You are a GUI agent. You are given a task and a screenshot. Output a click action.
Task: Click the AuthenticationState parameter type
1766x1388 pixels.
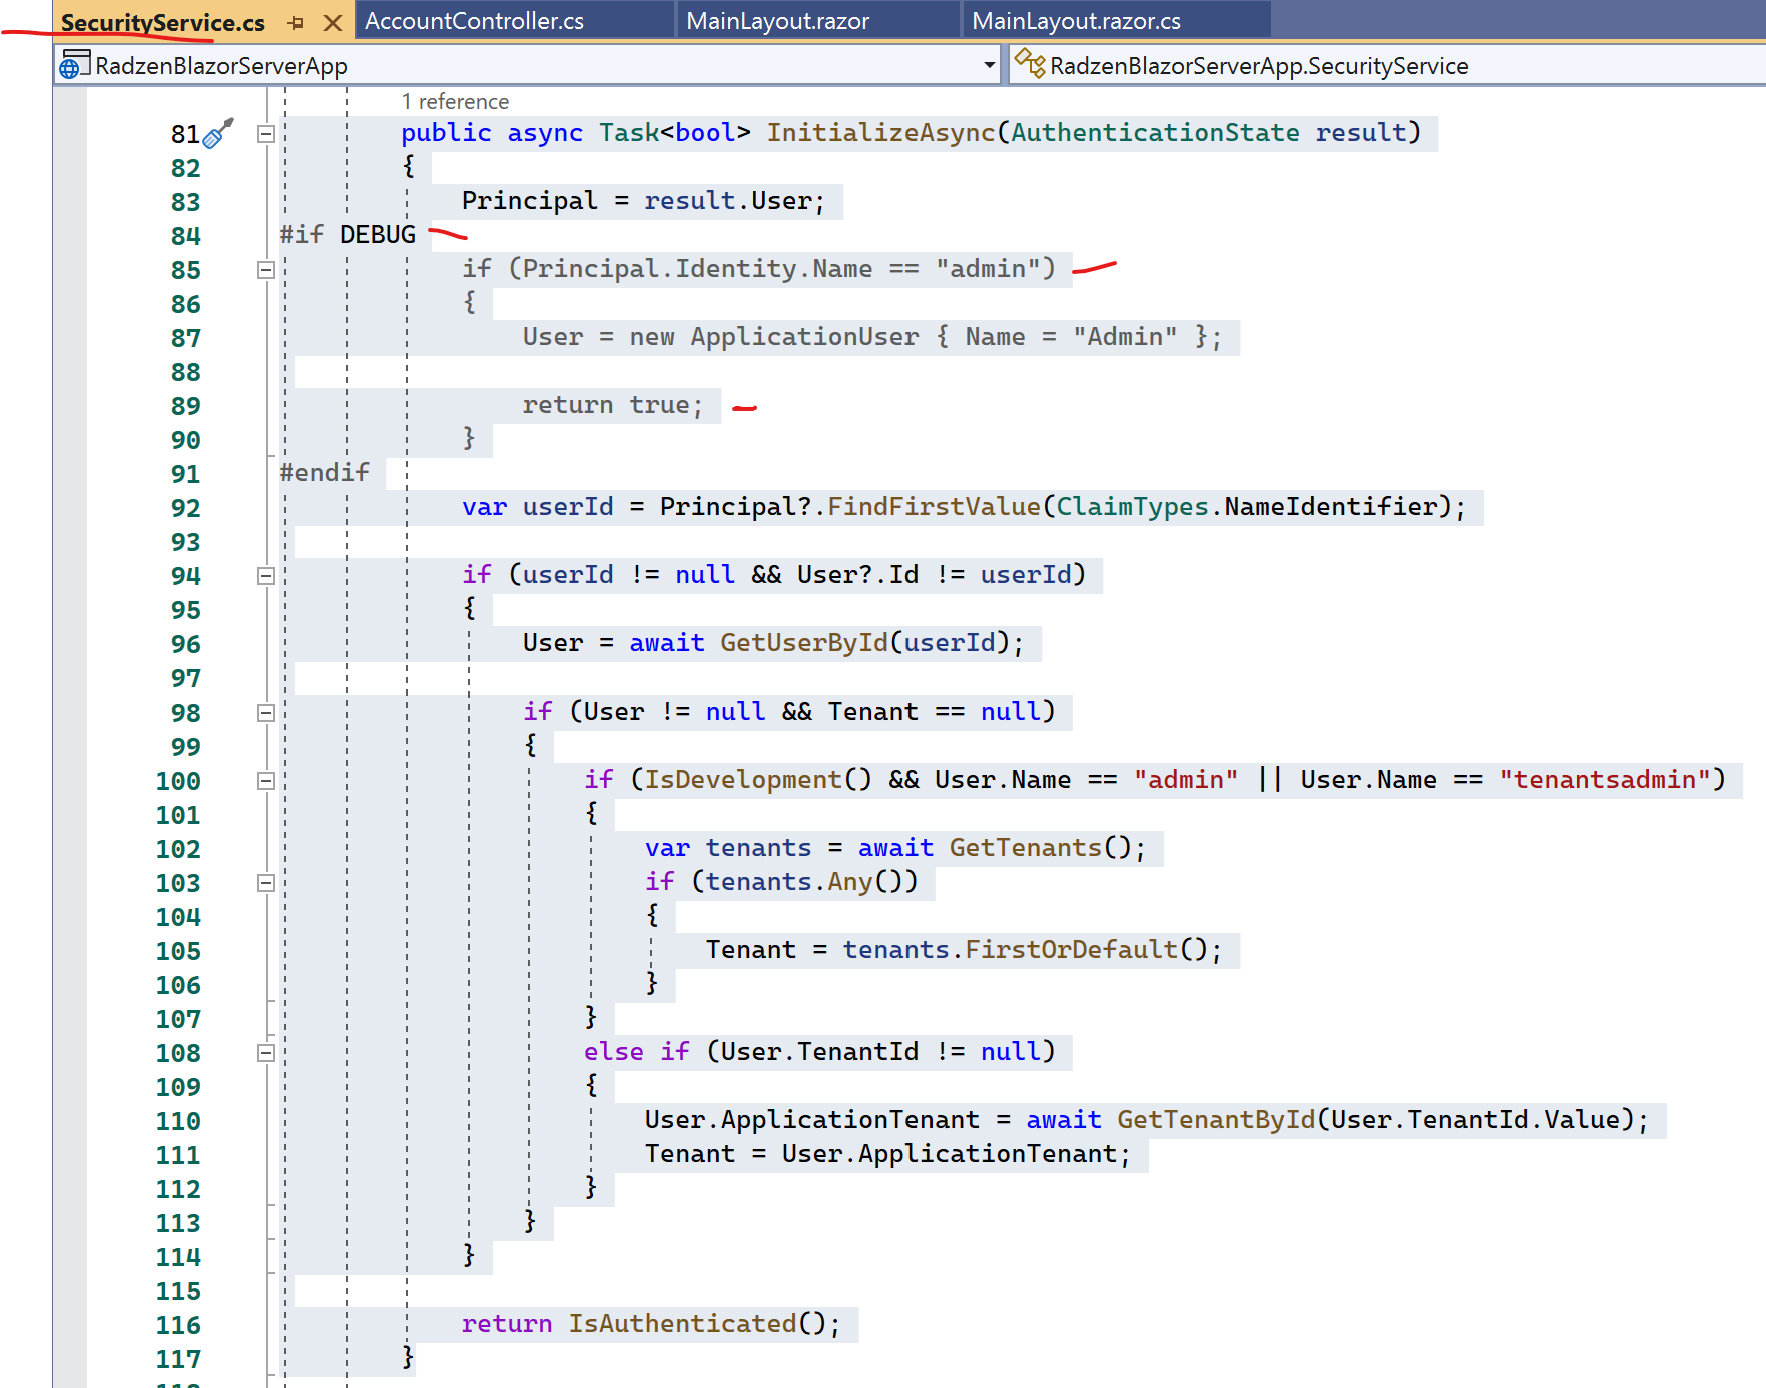(1155, 133)
